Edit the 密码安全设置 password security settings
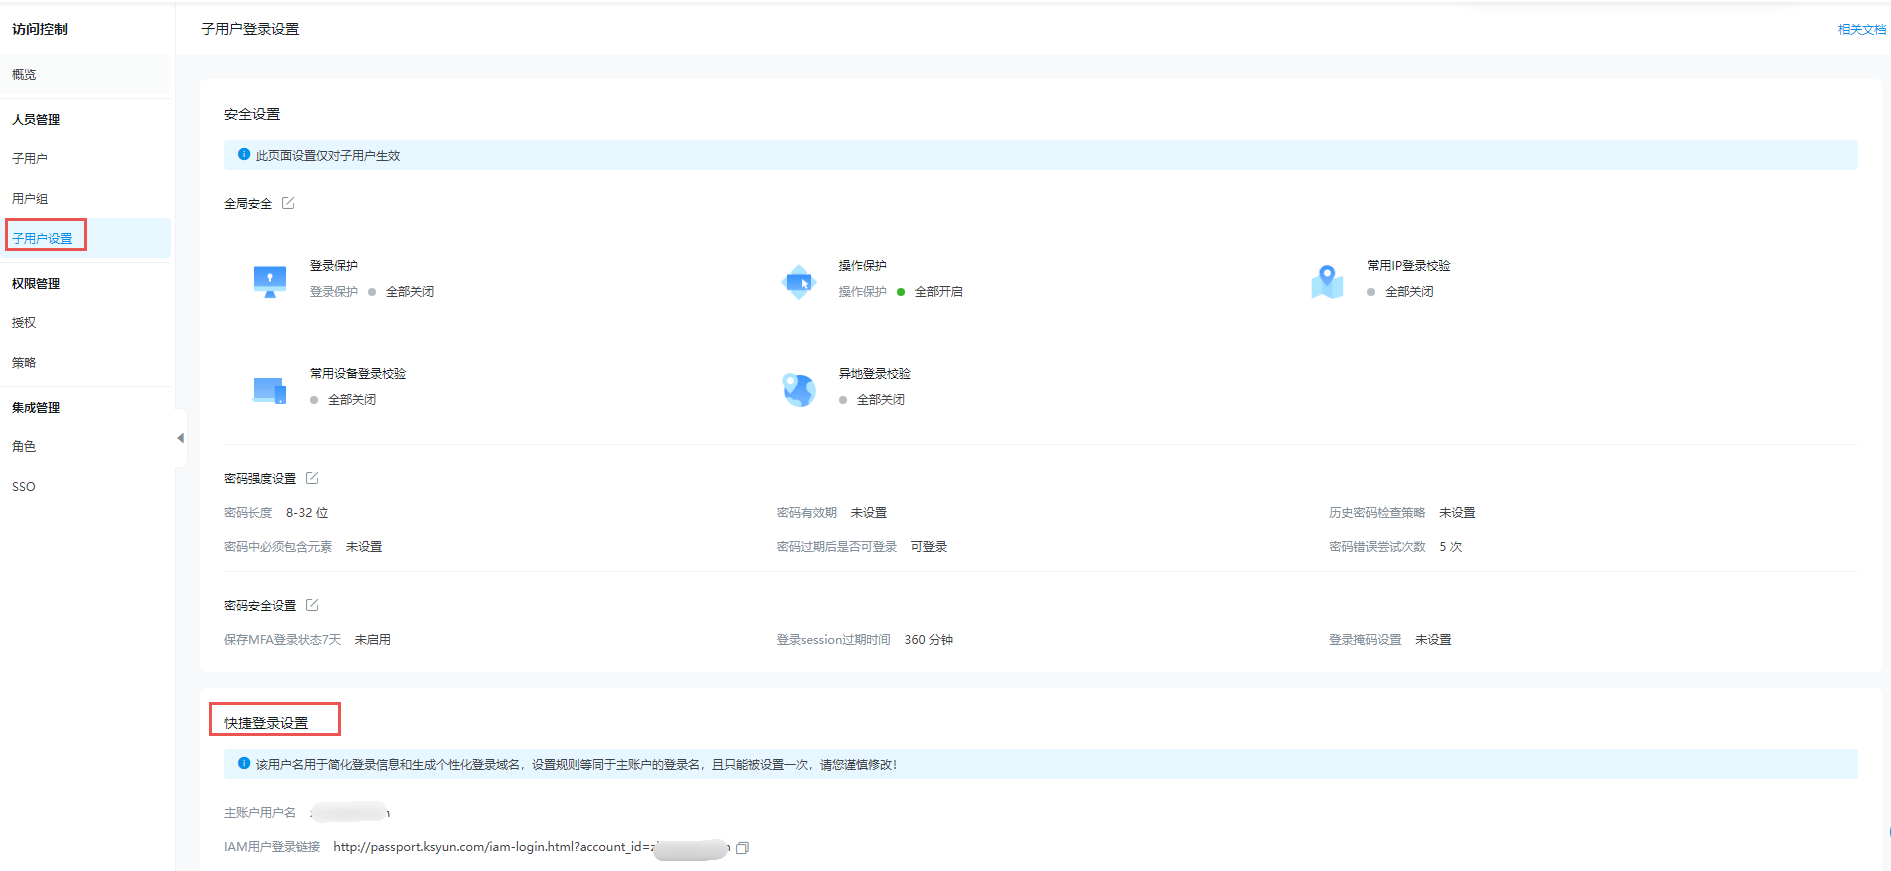 (312, 605)
